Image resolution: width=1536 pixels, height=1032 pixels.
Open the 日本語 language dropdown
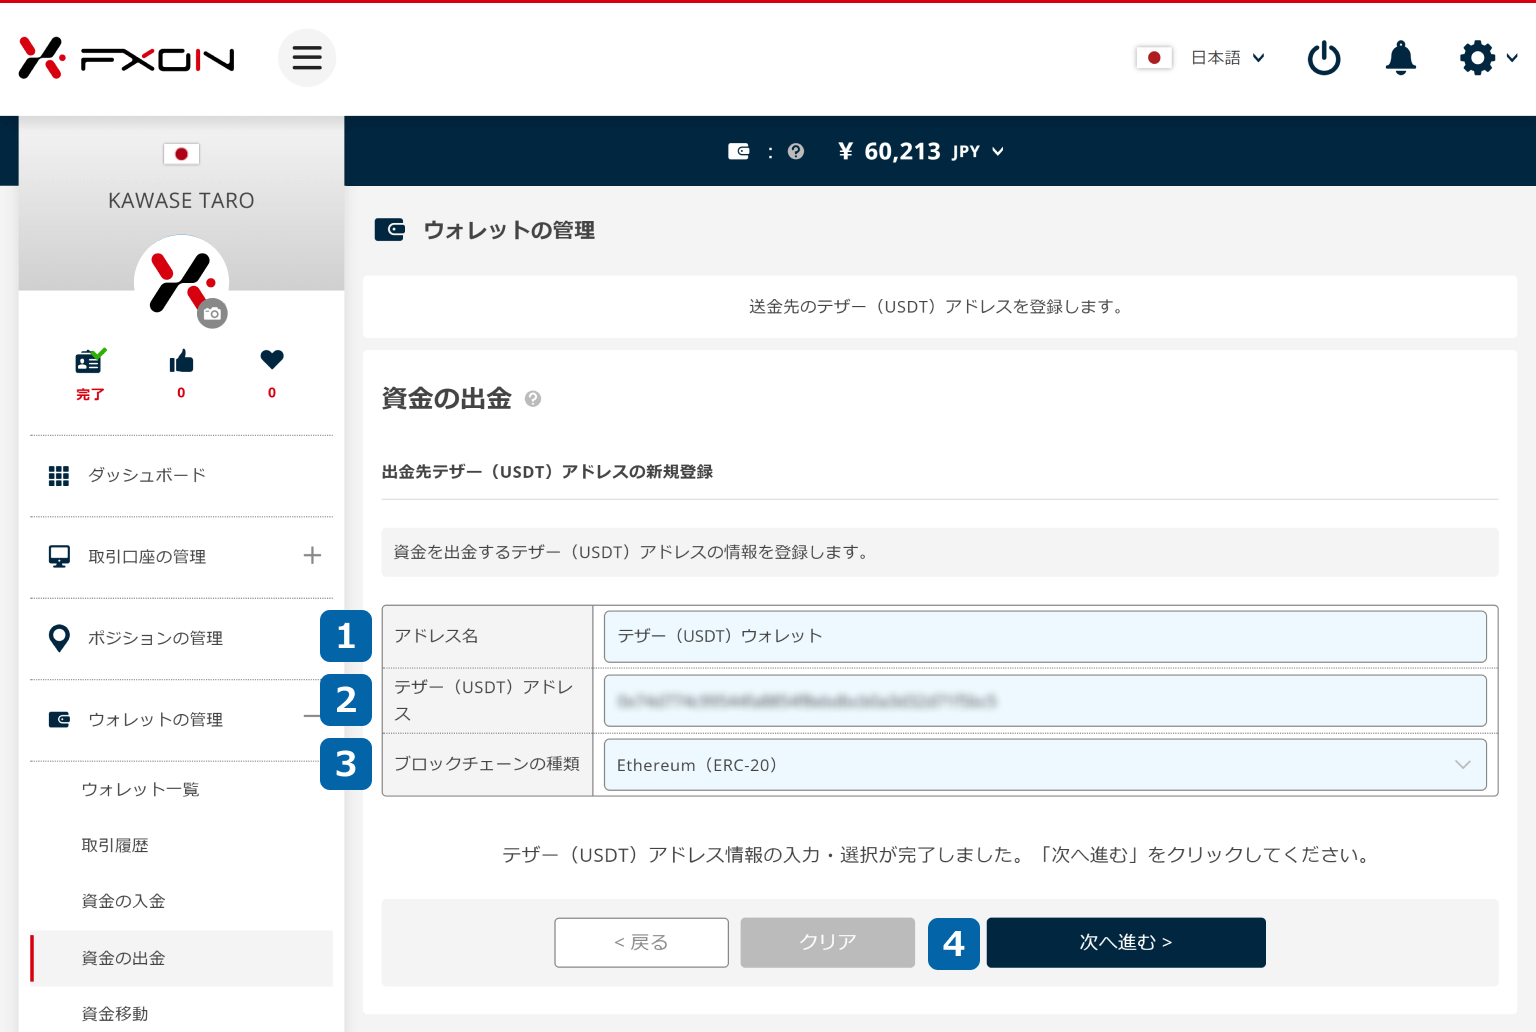(x=1227, y=58)
